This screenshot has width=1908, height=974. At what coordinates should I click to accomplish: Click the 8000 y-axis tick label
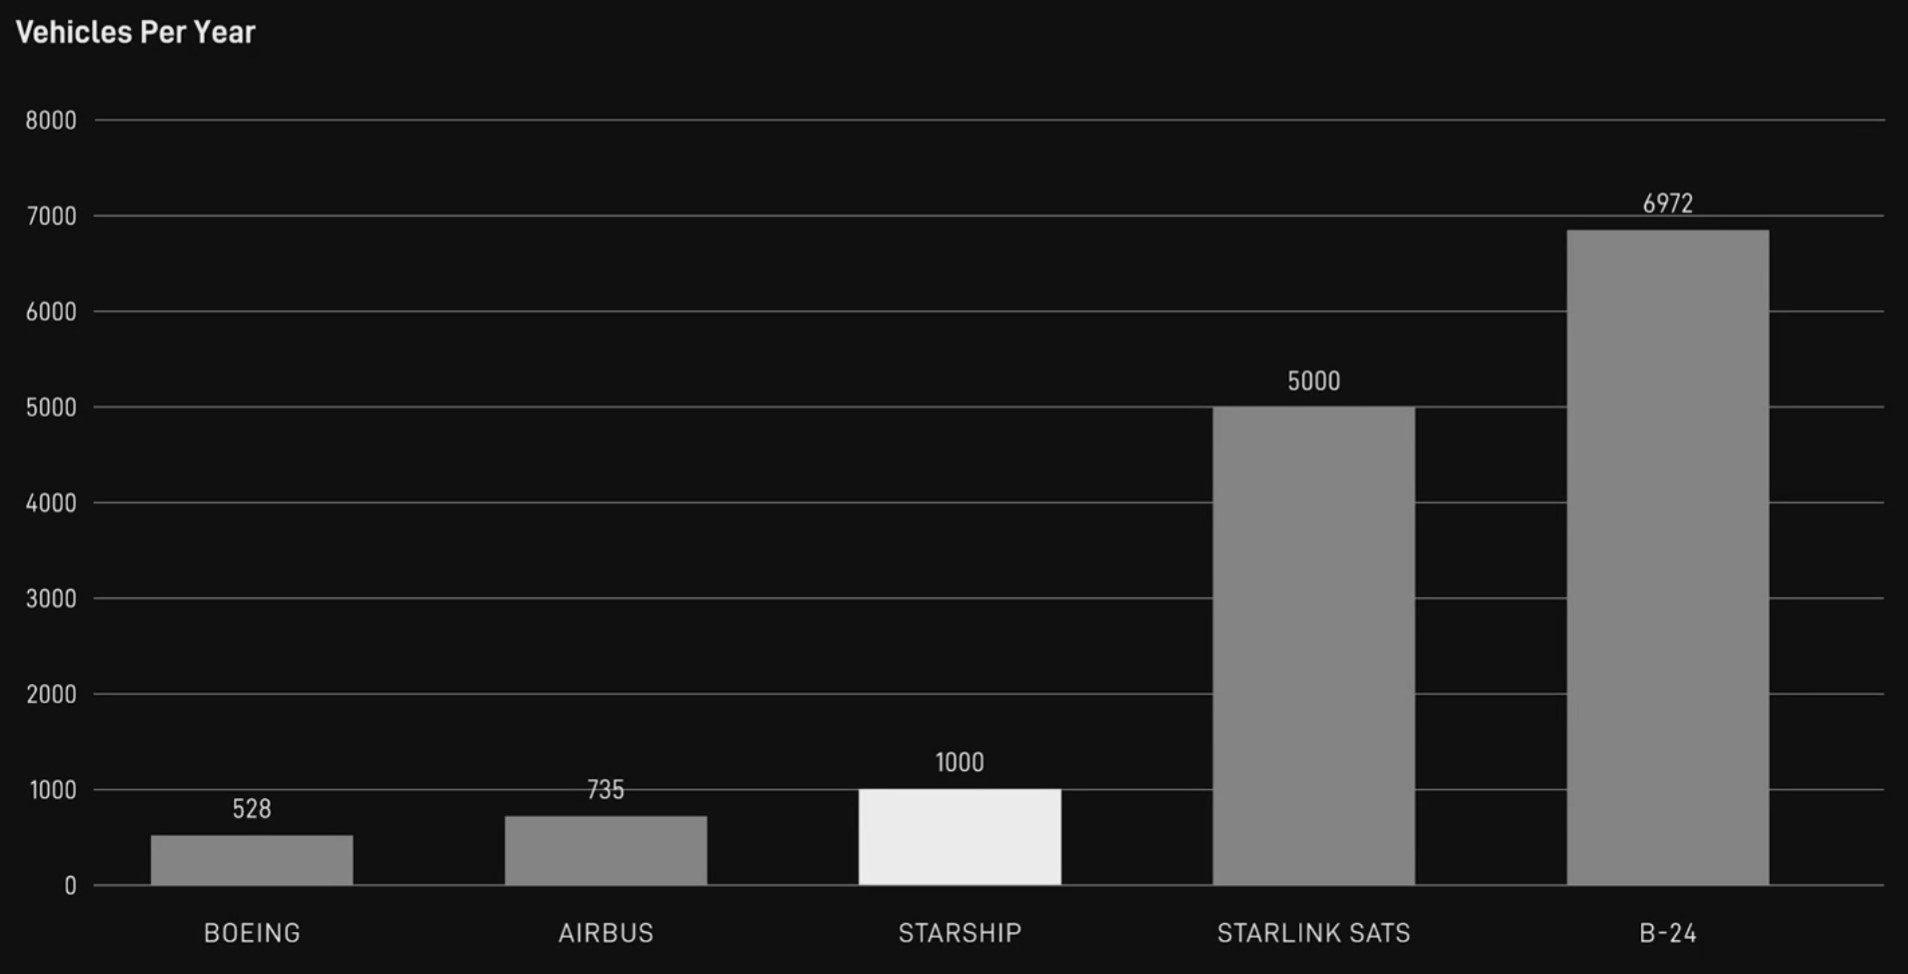click(51, 121)
